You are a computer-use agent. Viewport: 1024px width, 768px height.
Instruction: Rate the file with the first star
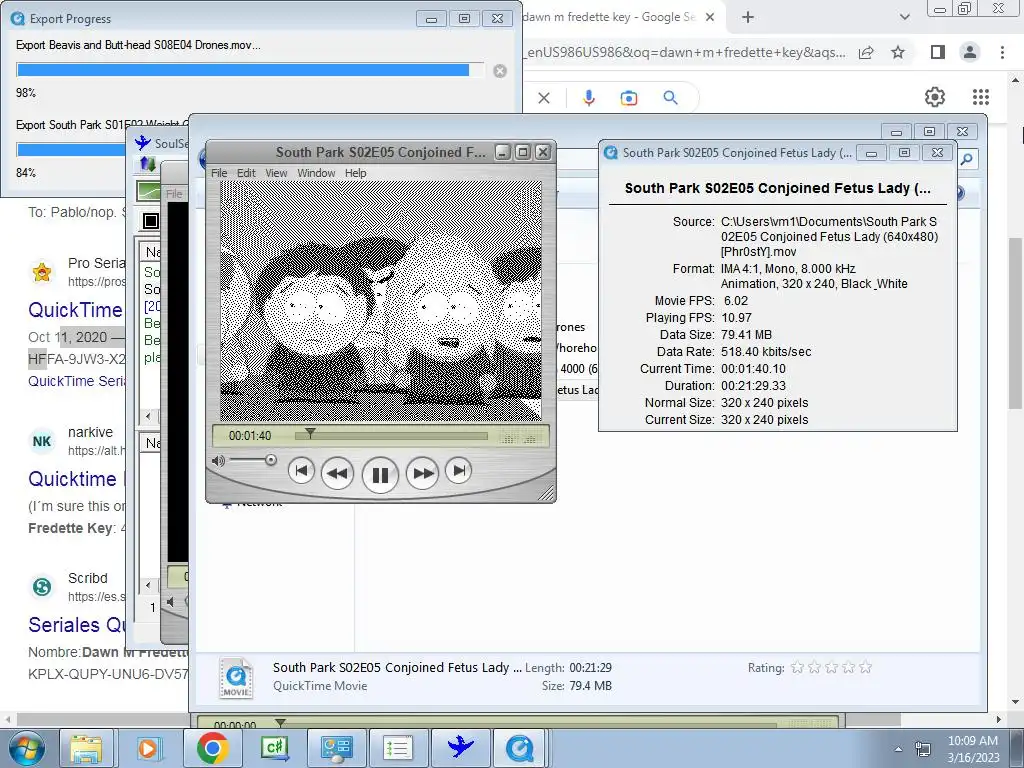coord(797,667)
